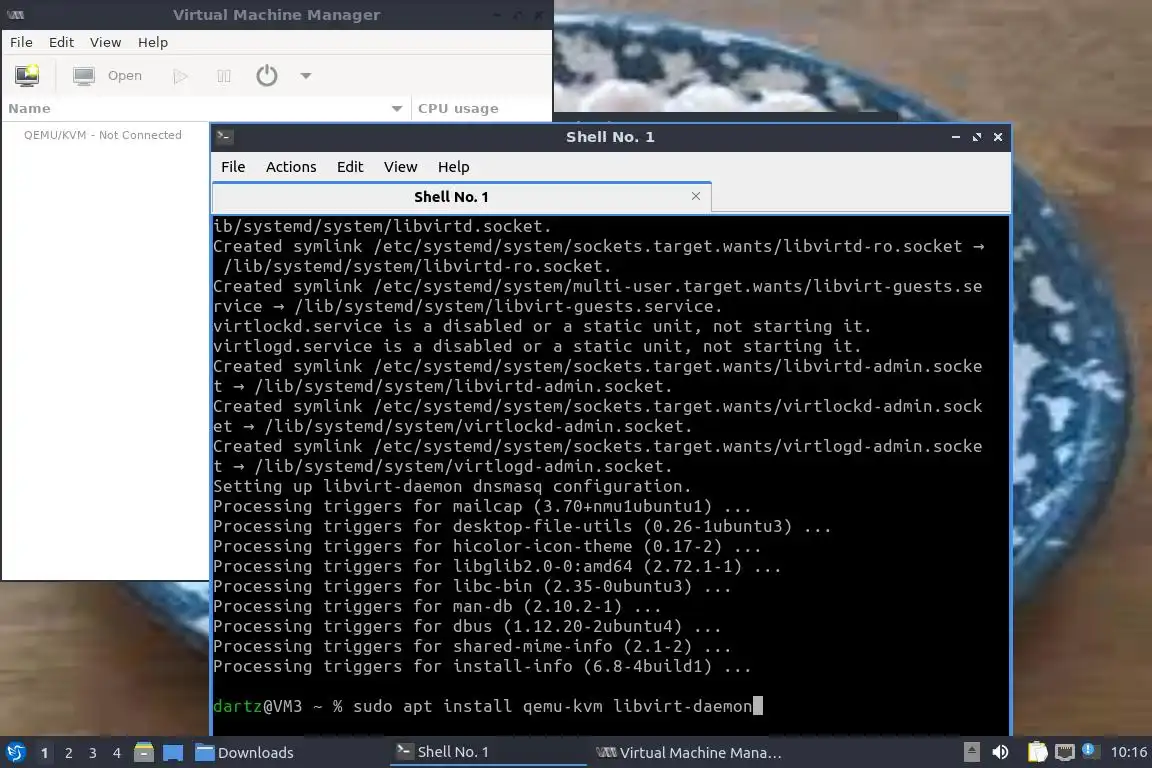Screen dimensions: 1152x768
Task: Click Open in Virtual Machine Manager toolbar
Action: 107,75
